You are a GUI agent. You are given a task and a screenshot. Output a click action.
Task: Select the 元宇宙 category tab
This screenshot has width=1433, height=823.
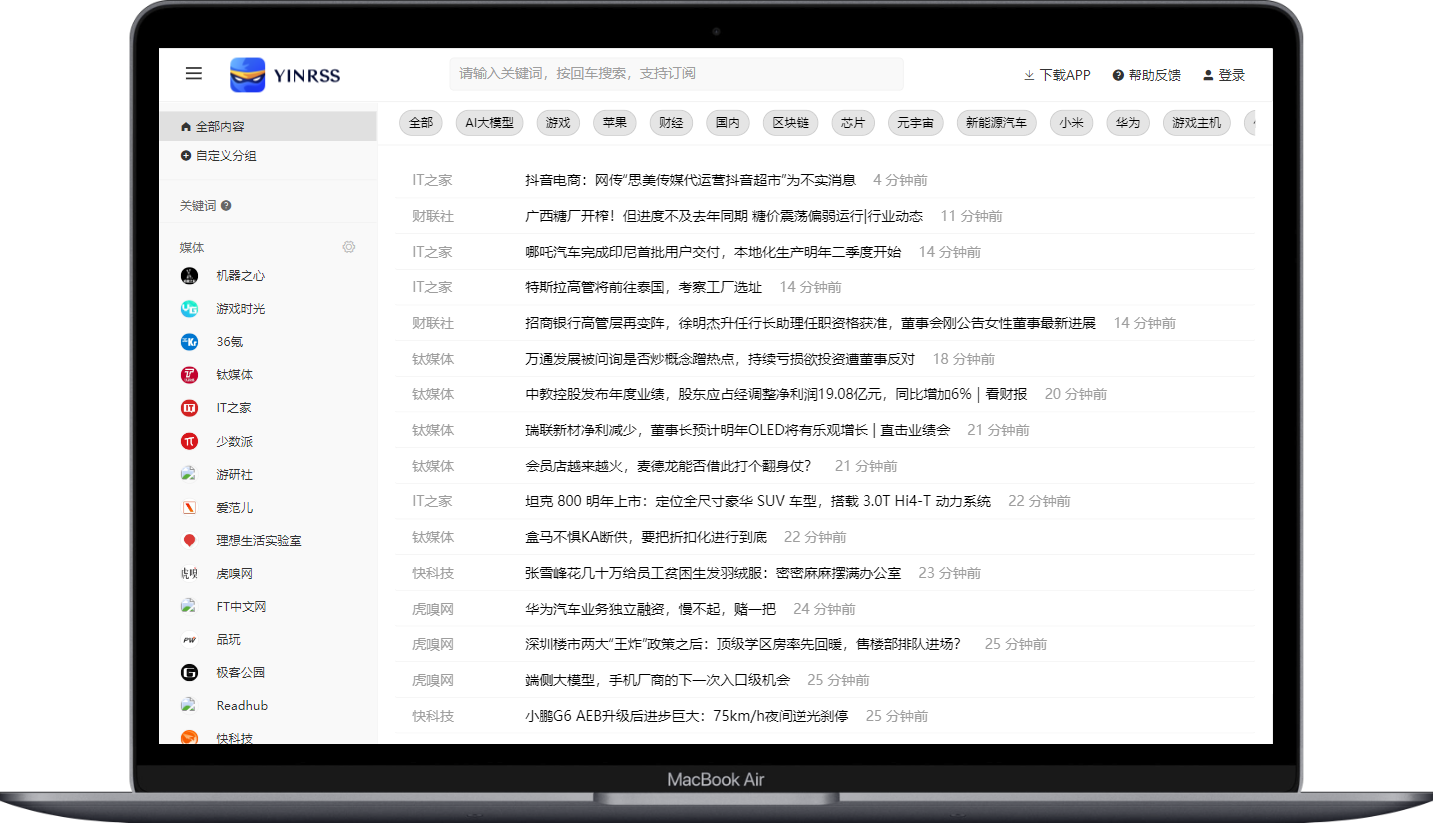(x=915, y=123)
